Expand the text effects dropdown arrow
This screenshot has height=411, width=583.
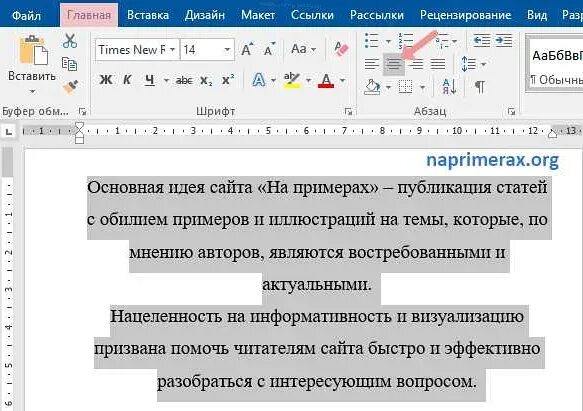point(274,80)
